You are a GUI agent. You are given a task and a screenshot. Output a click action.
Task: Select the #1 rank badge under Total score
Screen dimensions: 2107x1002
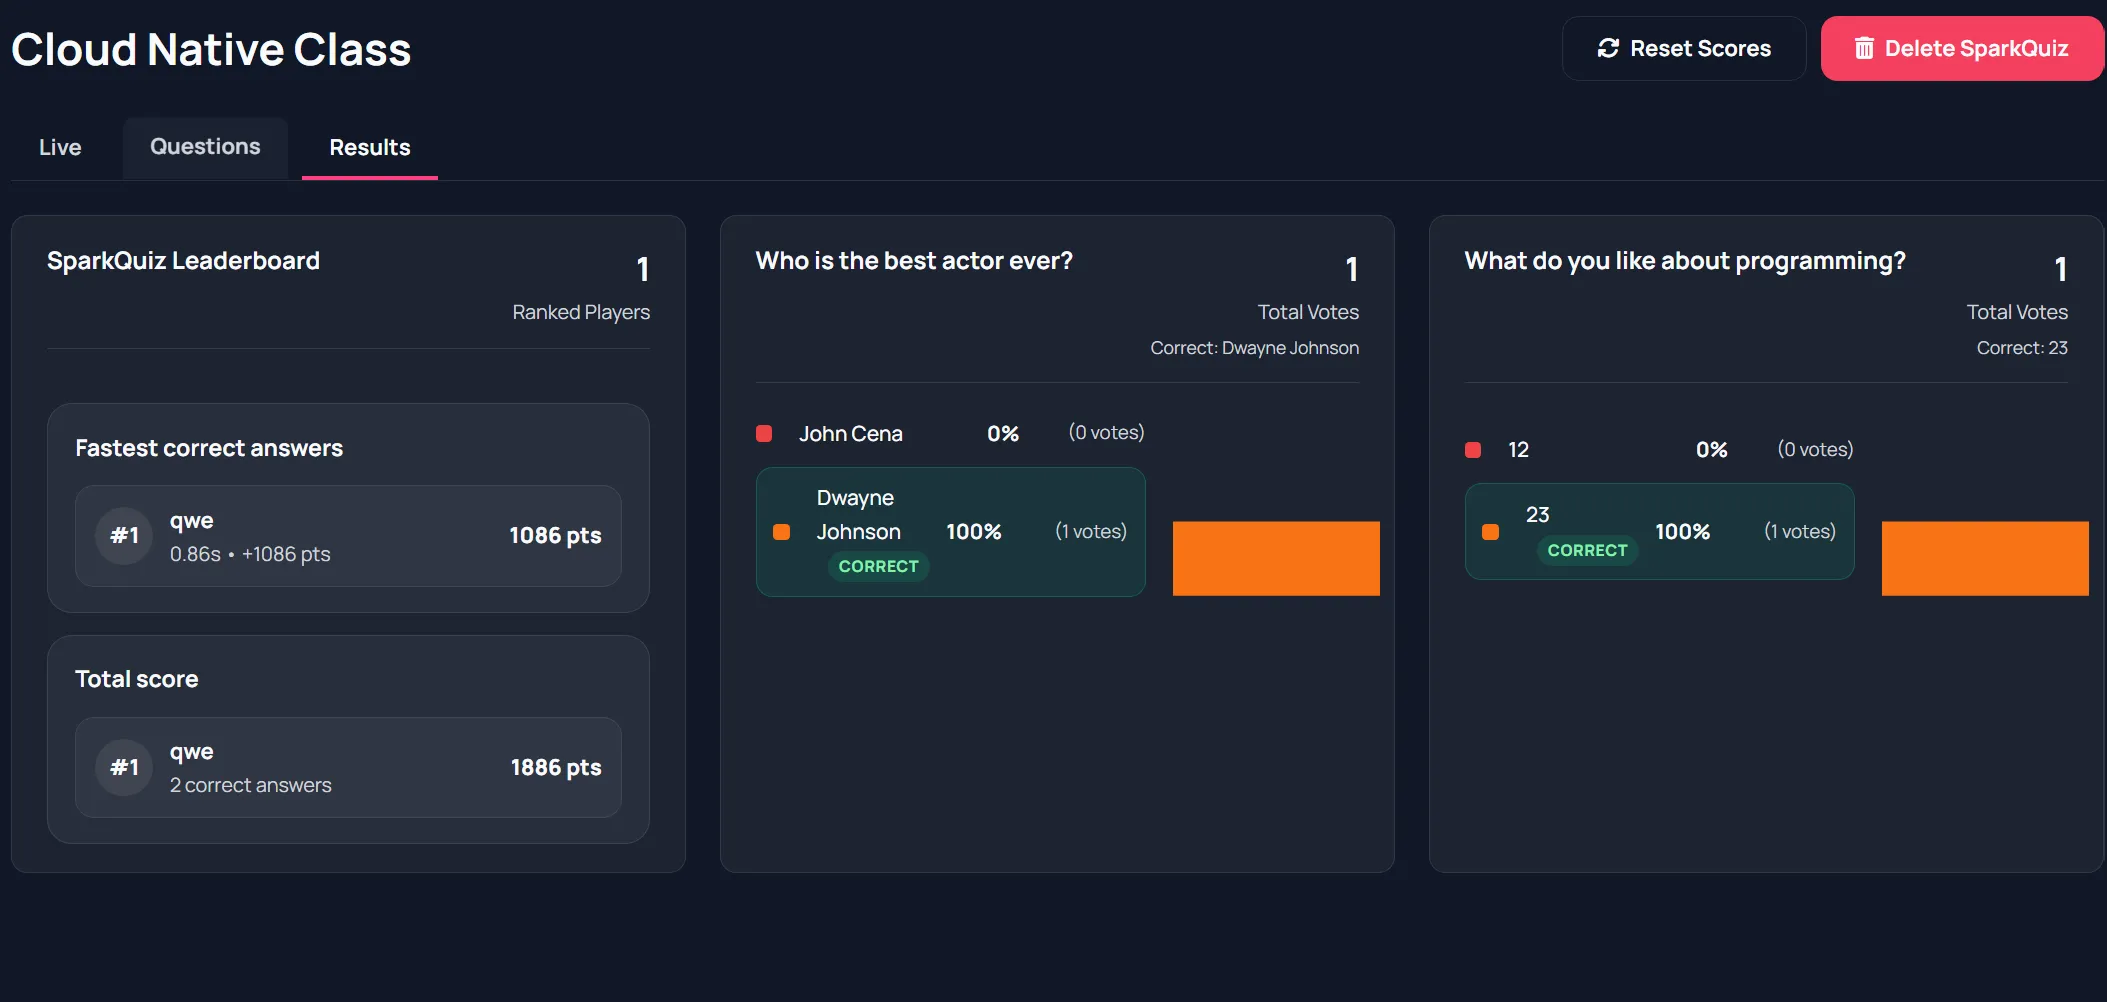[x=123, y=767]
